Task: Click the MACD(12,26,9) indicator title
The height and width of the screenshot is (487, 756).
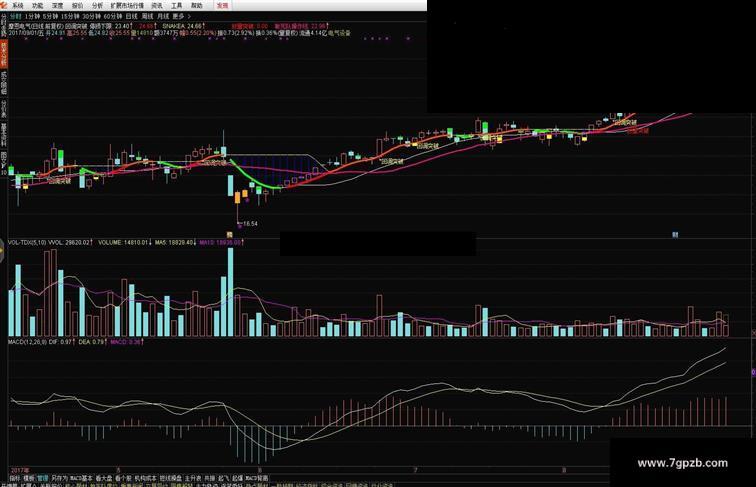Action: point(27,341)
